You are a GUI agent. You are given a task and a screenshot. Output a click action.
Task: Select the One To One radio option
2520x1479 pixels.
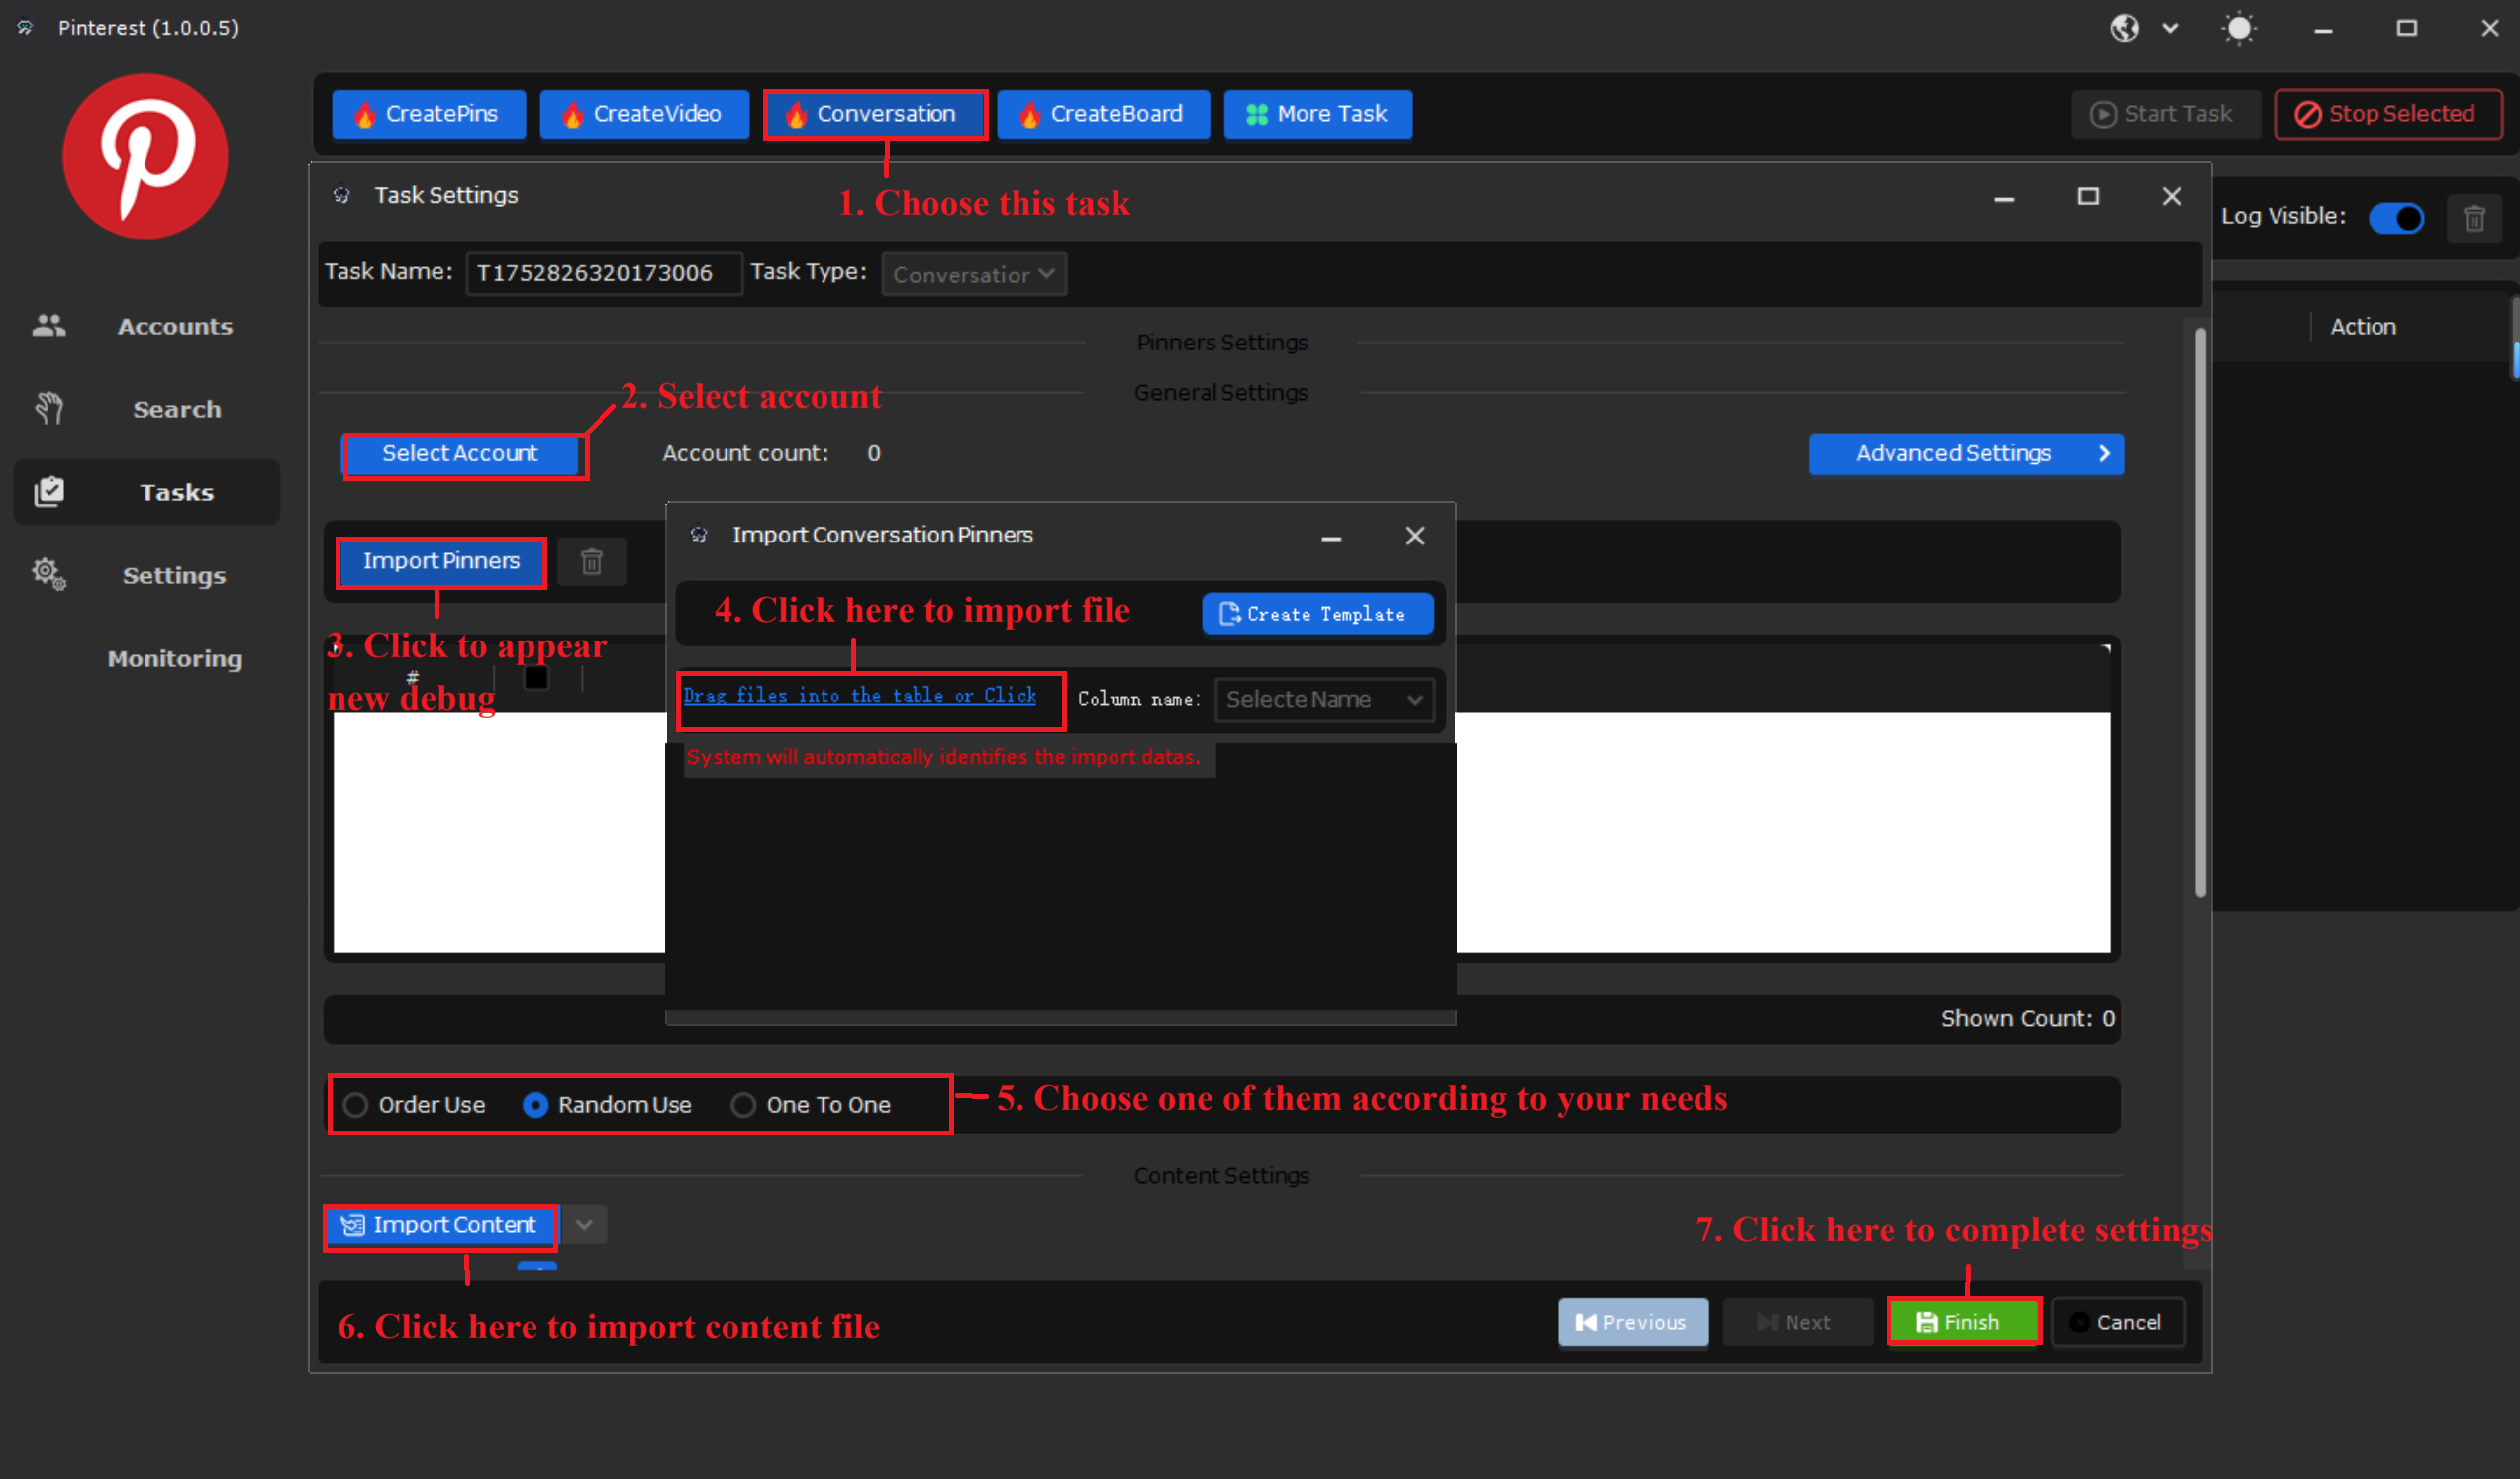tap(811, 1105)
